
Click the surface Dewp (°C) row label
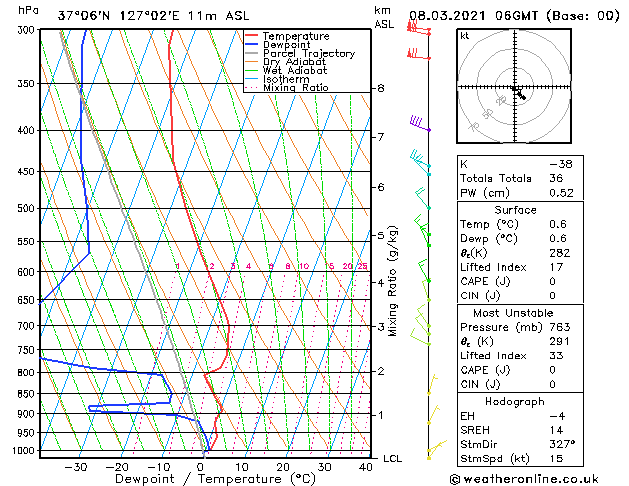pos(489,239)
